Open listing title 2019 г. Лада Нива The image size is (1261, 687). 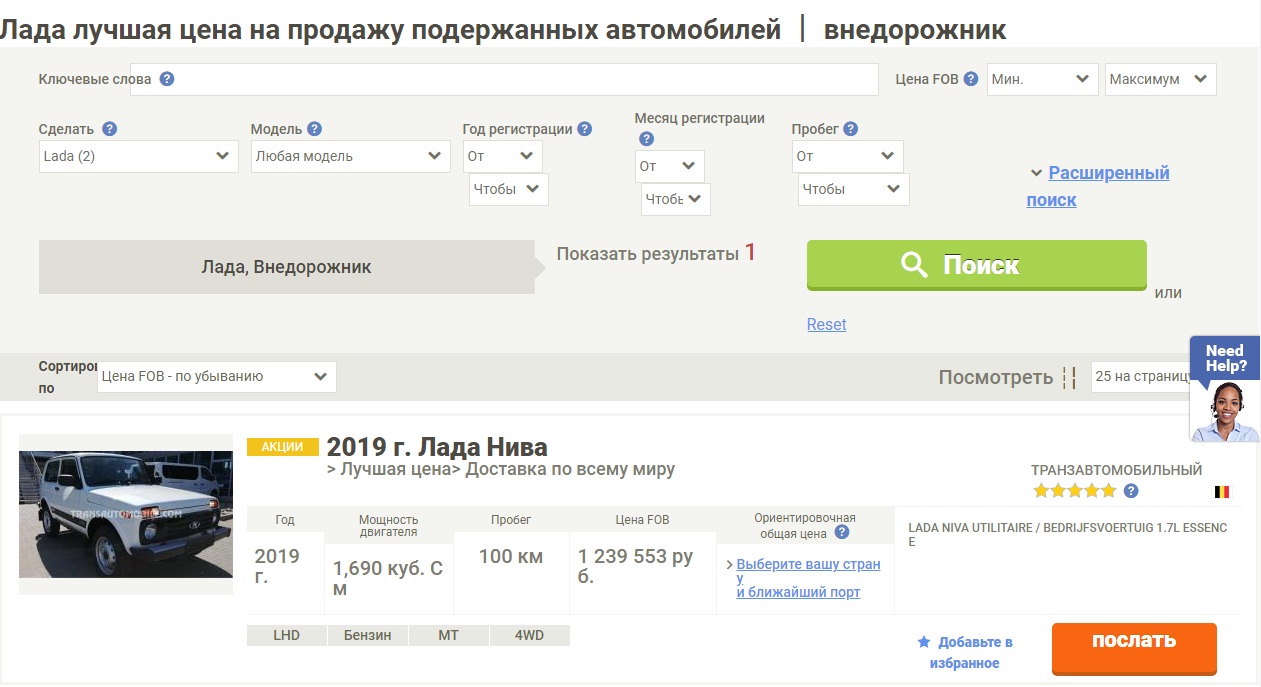pos(437,447)
